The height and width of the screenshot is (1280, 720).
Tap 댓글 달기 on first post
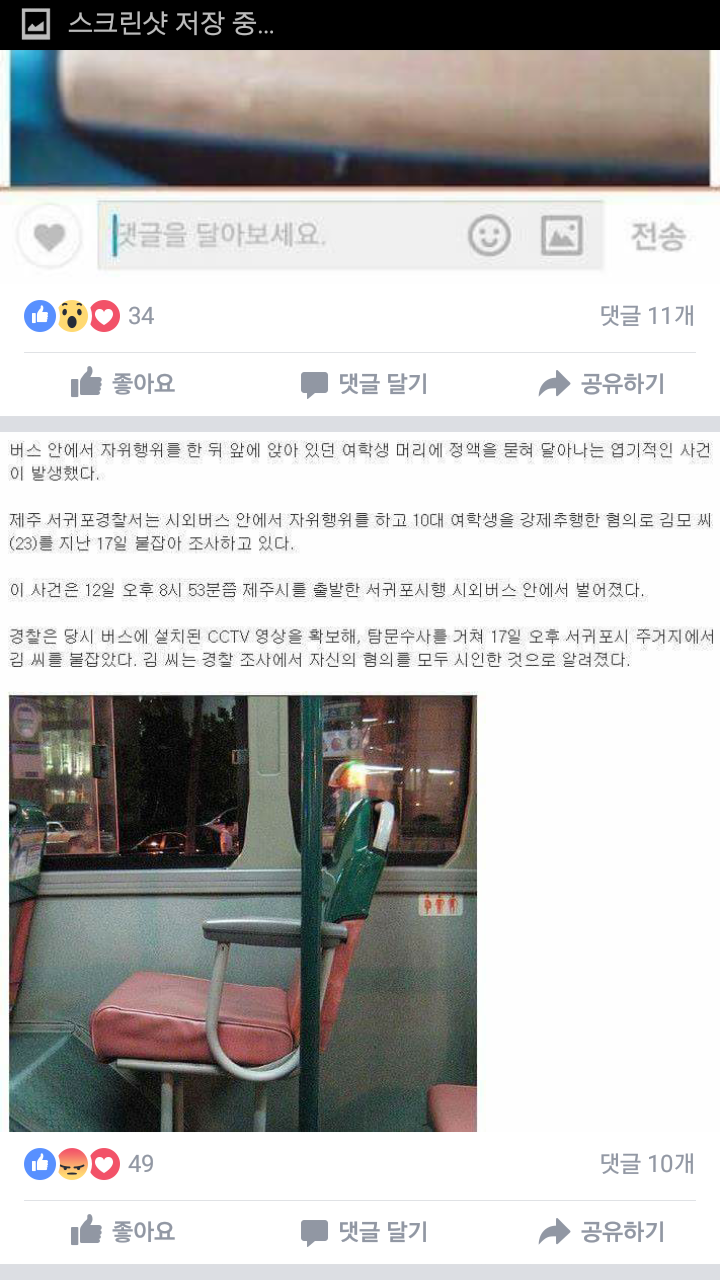(364, 384)
